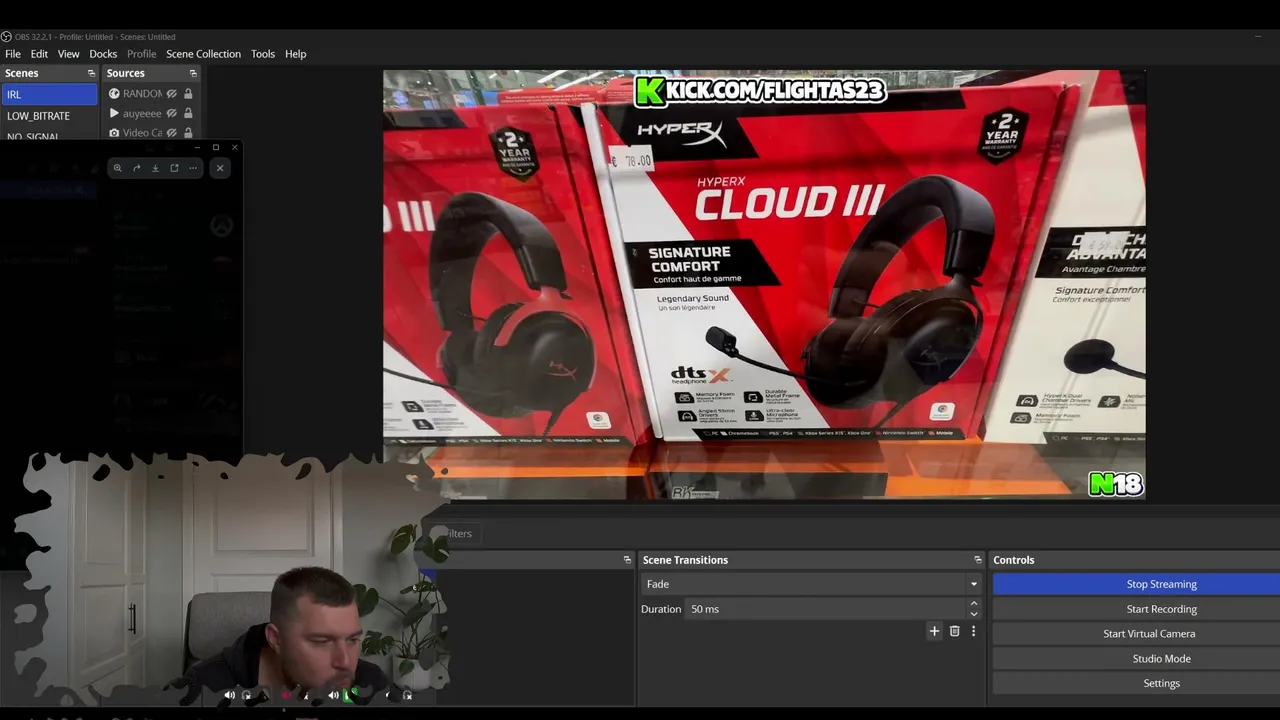
Task: Select the NO_SIGNAL scene
Action: 49,136
